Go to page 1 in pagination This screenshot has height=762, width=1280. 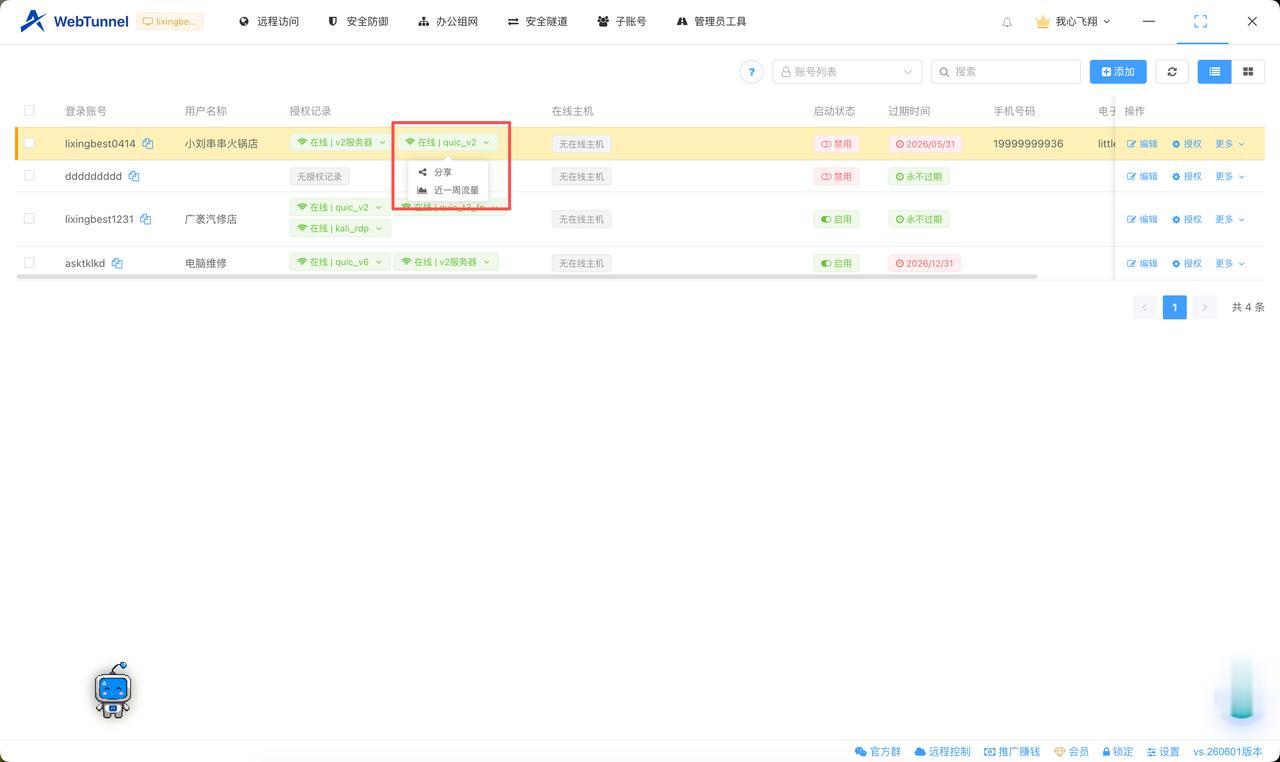(1175, 307)
